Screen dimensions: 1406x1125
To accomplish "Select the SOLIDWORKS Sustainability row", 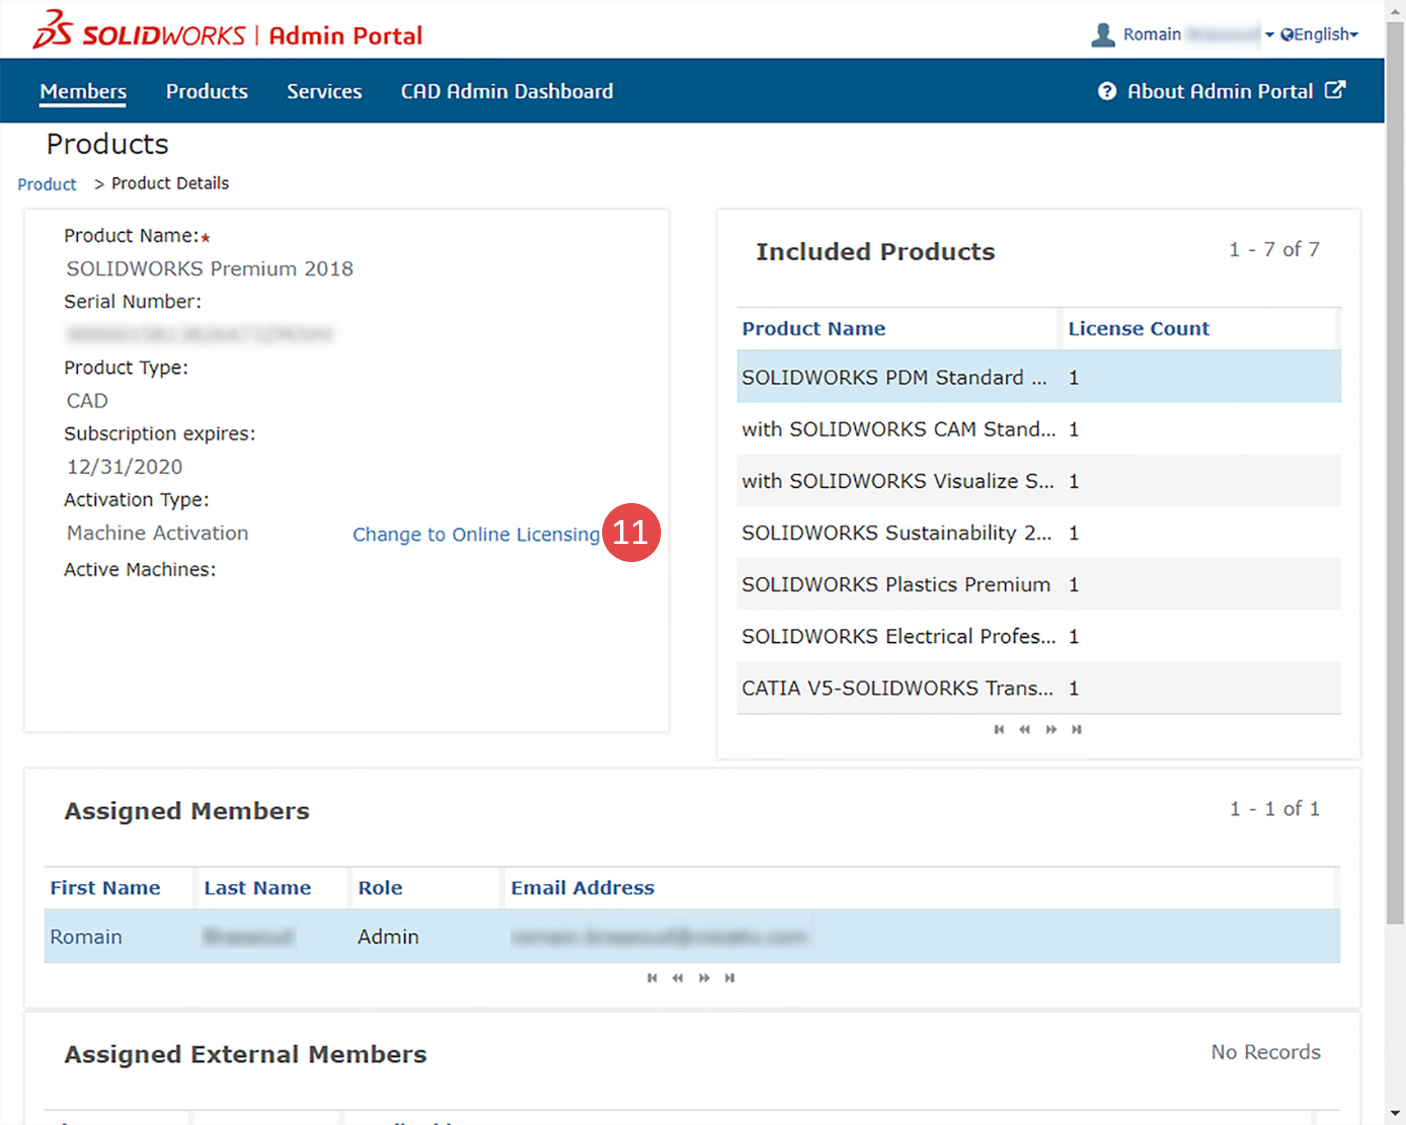I will click(x=1039, y=533).
